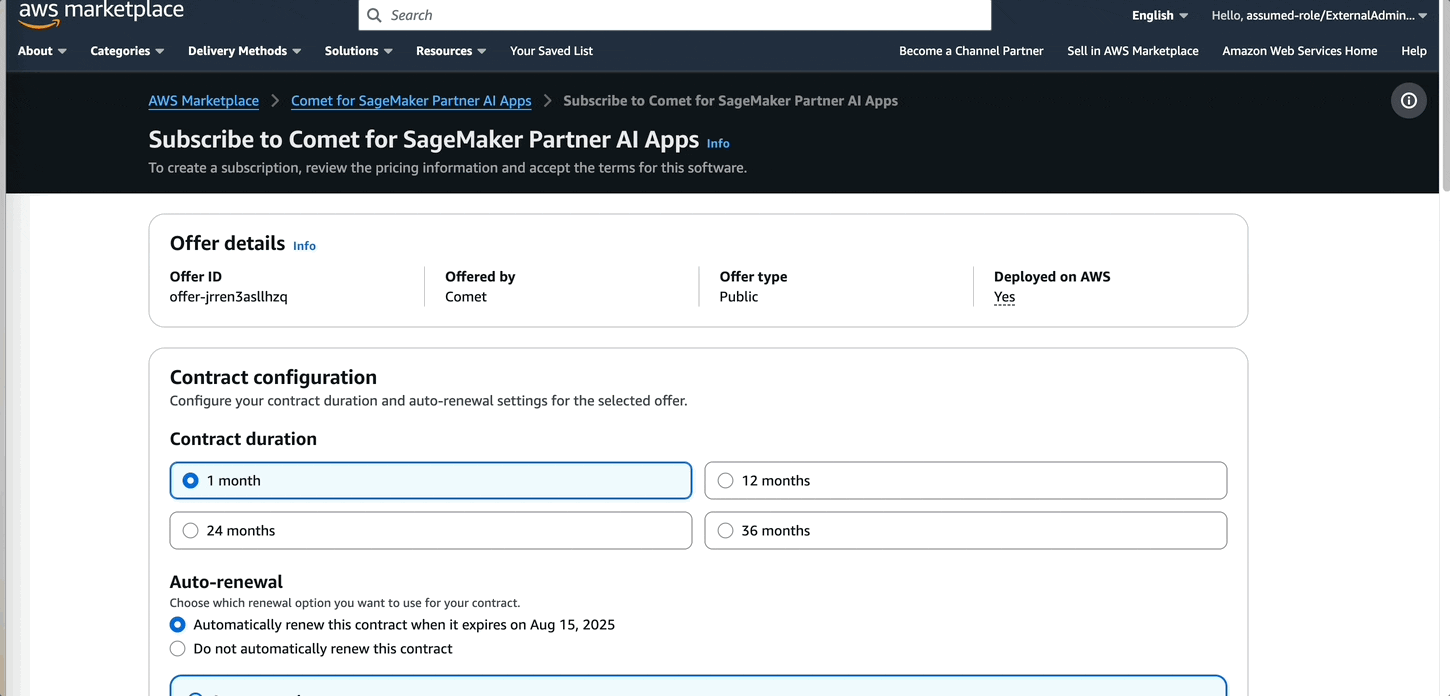The image size is (1450, 696).
Task: Open the circular info panel icon
Action: coord(1409,100)
